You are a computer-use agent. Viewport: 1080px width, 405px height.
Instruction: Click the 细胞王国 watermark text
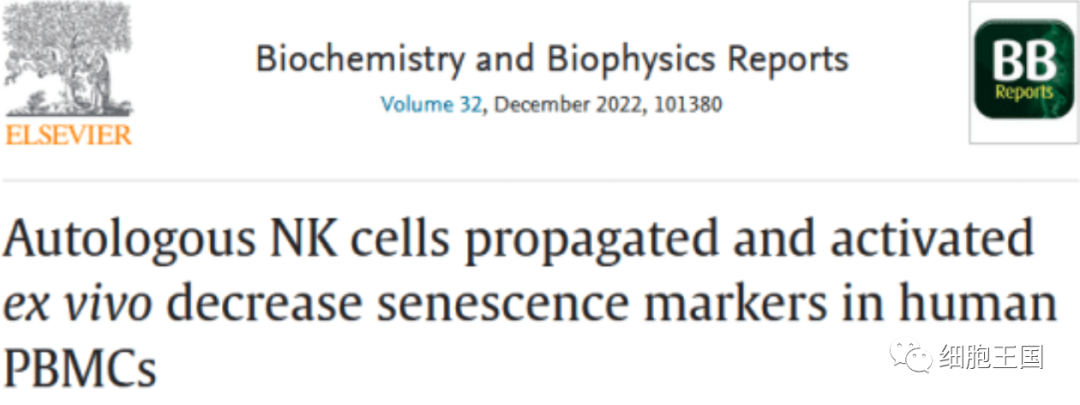pos(990,355)
